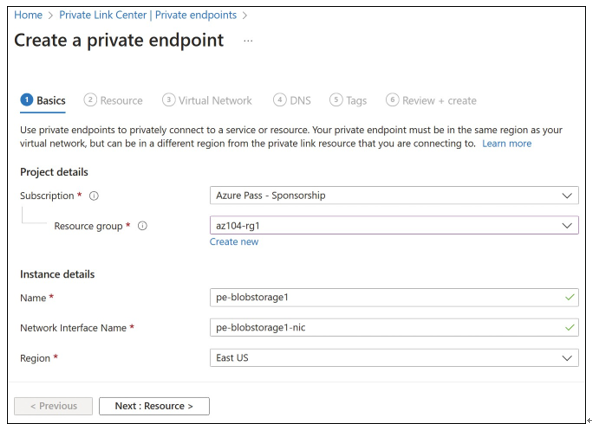
Task: Expand the Region dropdown showing East US
Action: [x=394, y=358]
